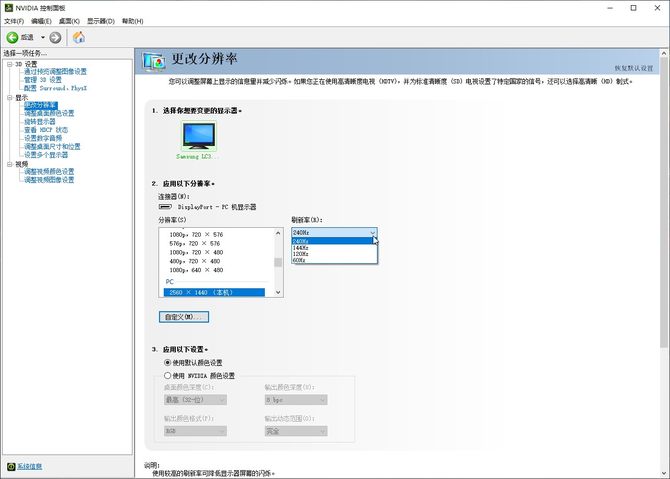Click the green Back arrow icon
670x479 pixels.
click(13, 37)
